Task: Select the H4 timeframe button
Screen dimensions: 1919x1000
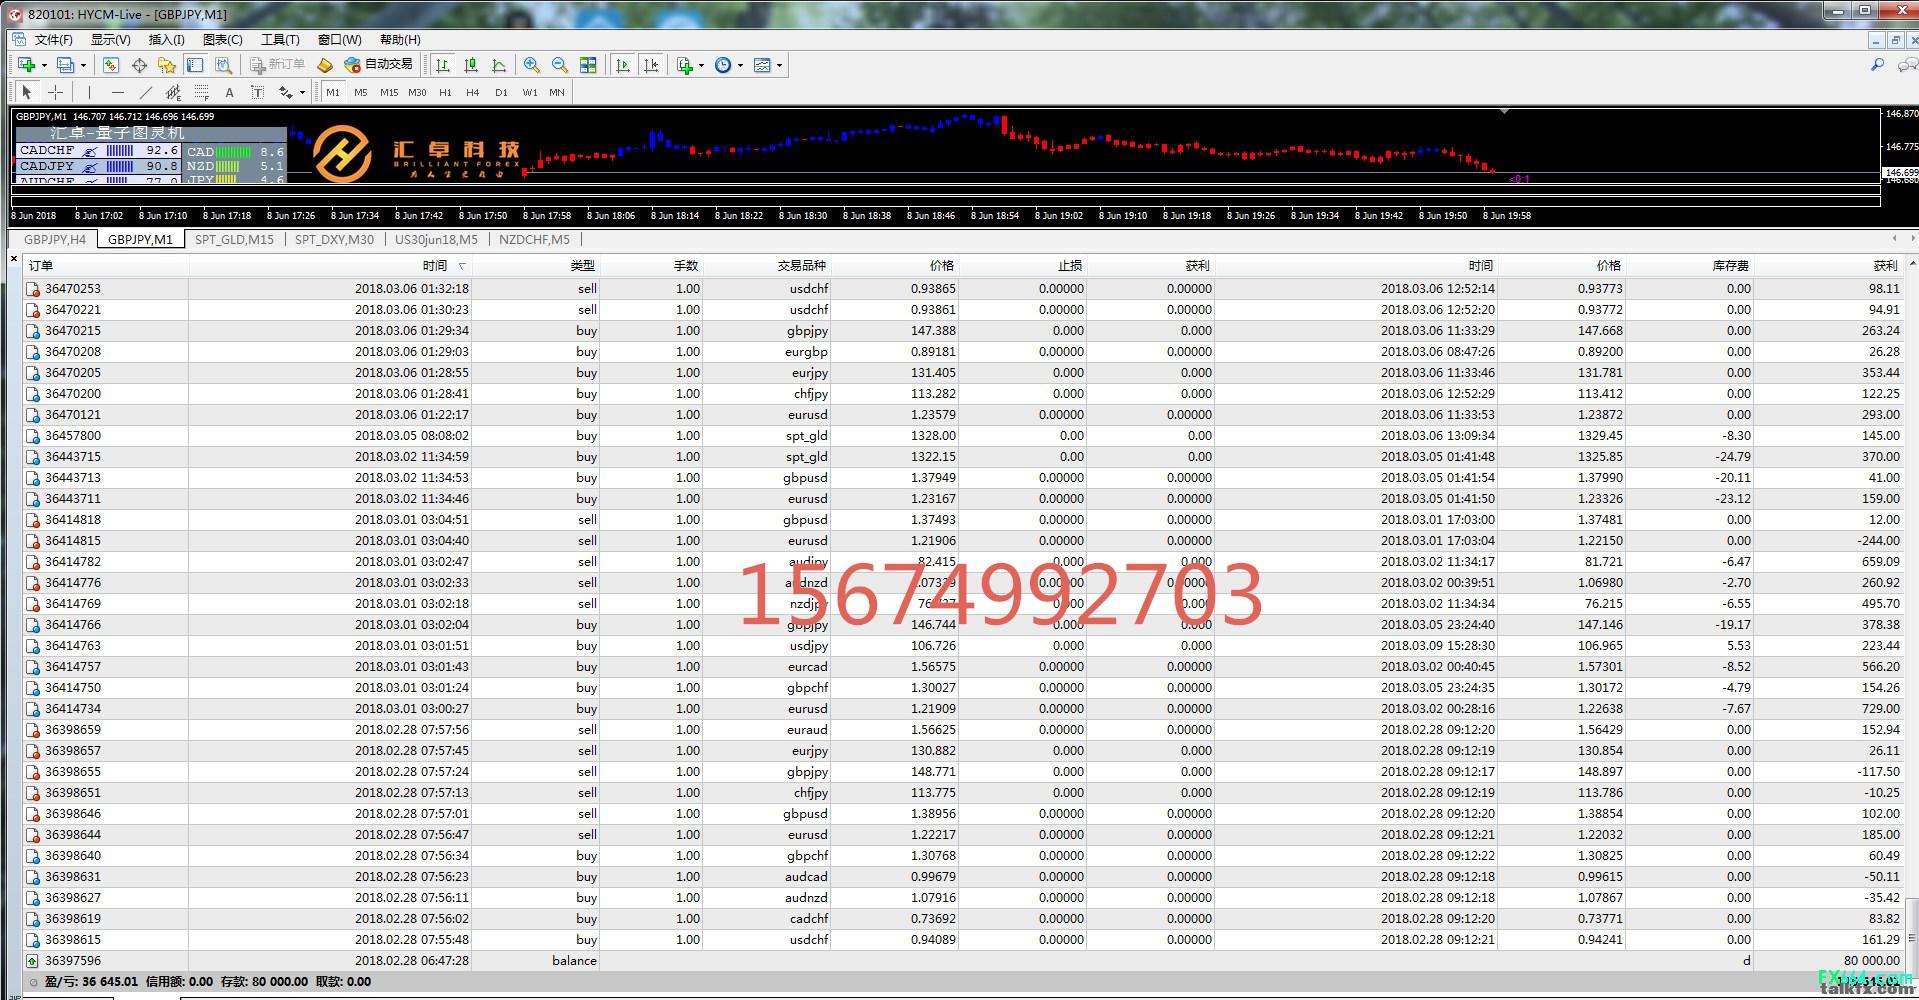Action: point(473,92)
